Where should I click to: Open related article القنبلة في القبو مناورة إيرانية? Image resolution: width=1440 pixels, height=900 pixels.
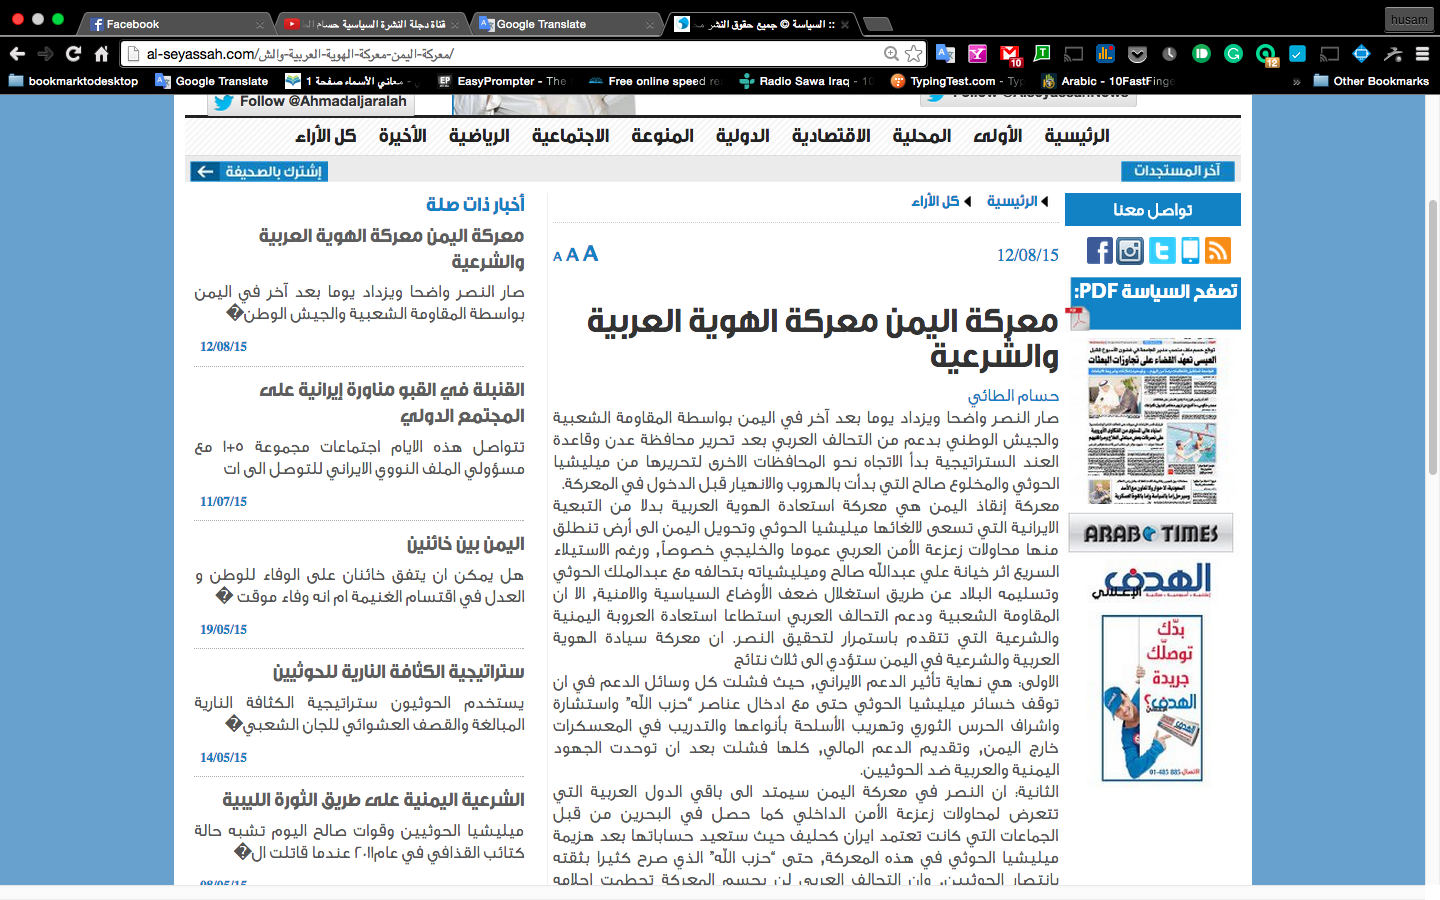[392, 402]
